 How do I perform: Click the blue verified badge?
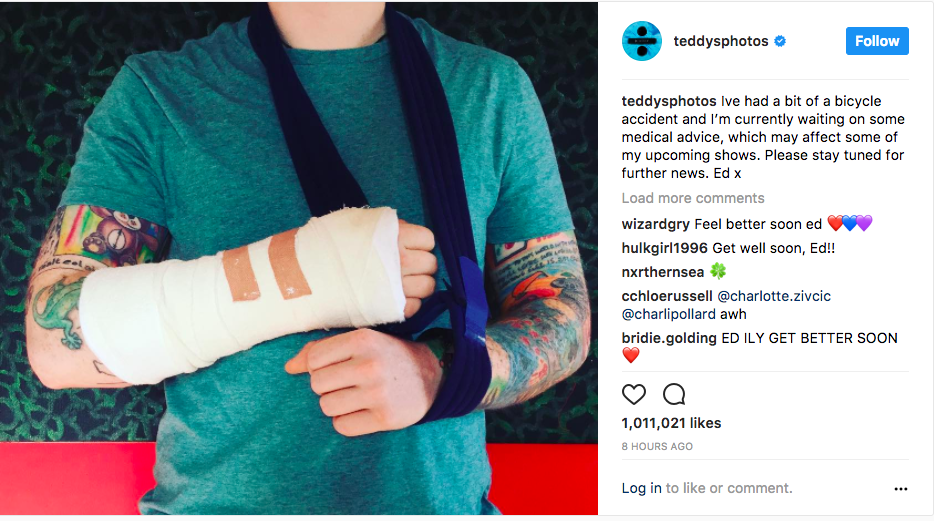pos(780,41)
